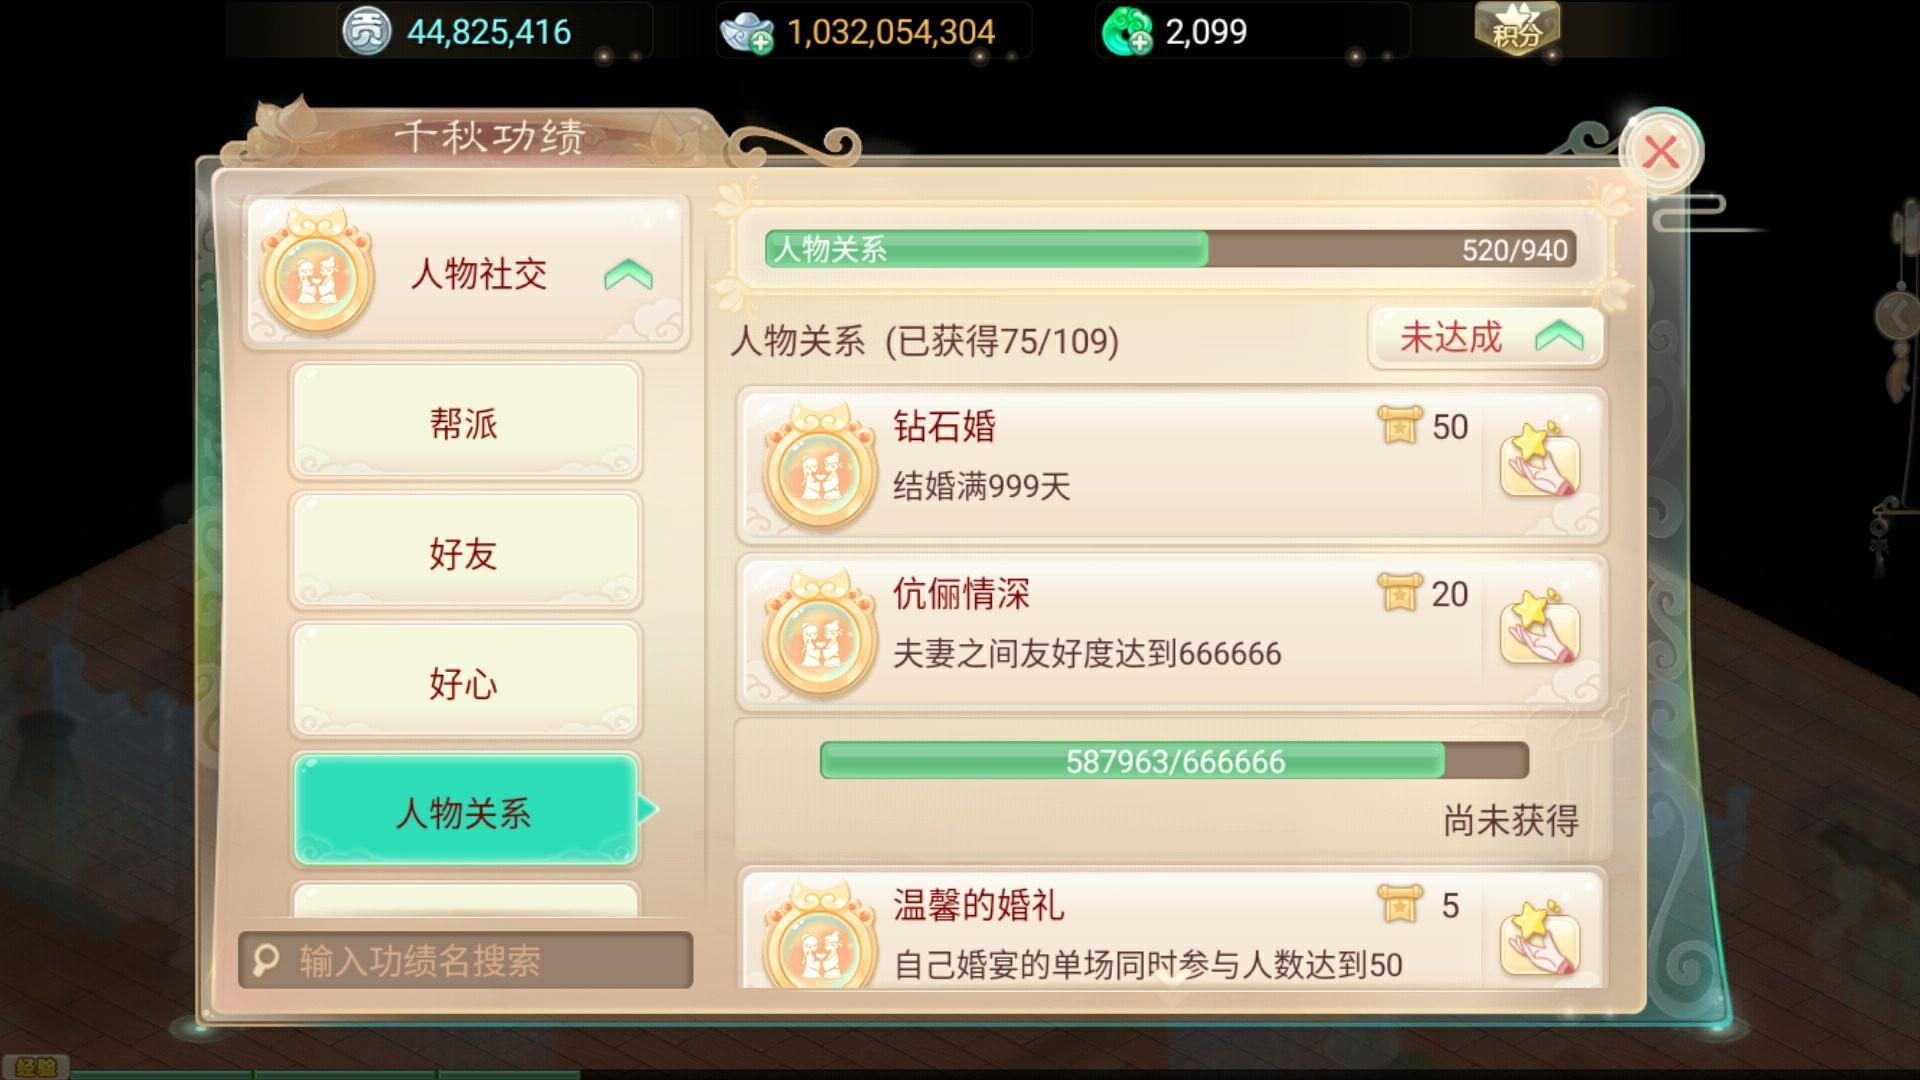The height and width of the screenshot is (1080, 1920).
Task: Select the 好心 subcategory tab
Action: pyautogui.click(x=465, y=683)
